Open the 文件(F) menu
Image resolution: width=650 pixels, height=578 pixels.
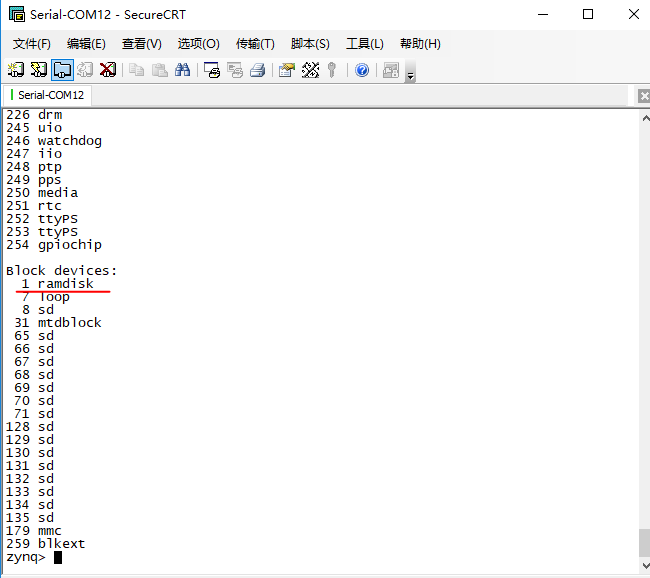click(x=32, y=44)
